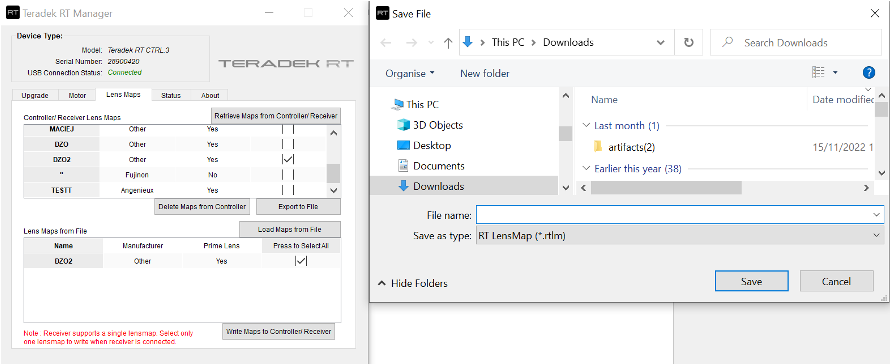Click the lens map list scroll down arrow

(x=334, y=191)
